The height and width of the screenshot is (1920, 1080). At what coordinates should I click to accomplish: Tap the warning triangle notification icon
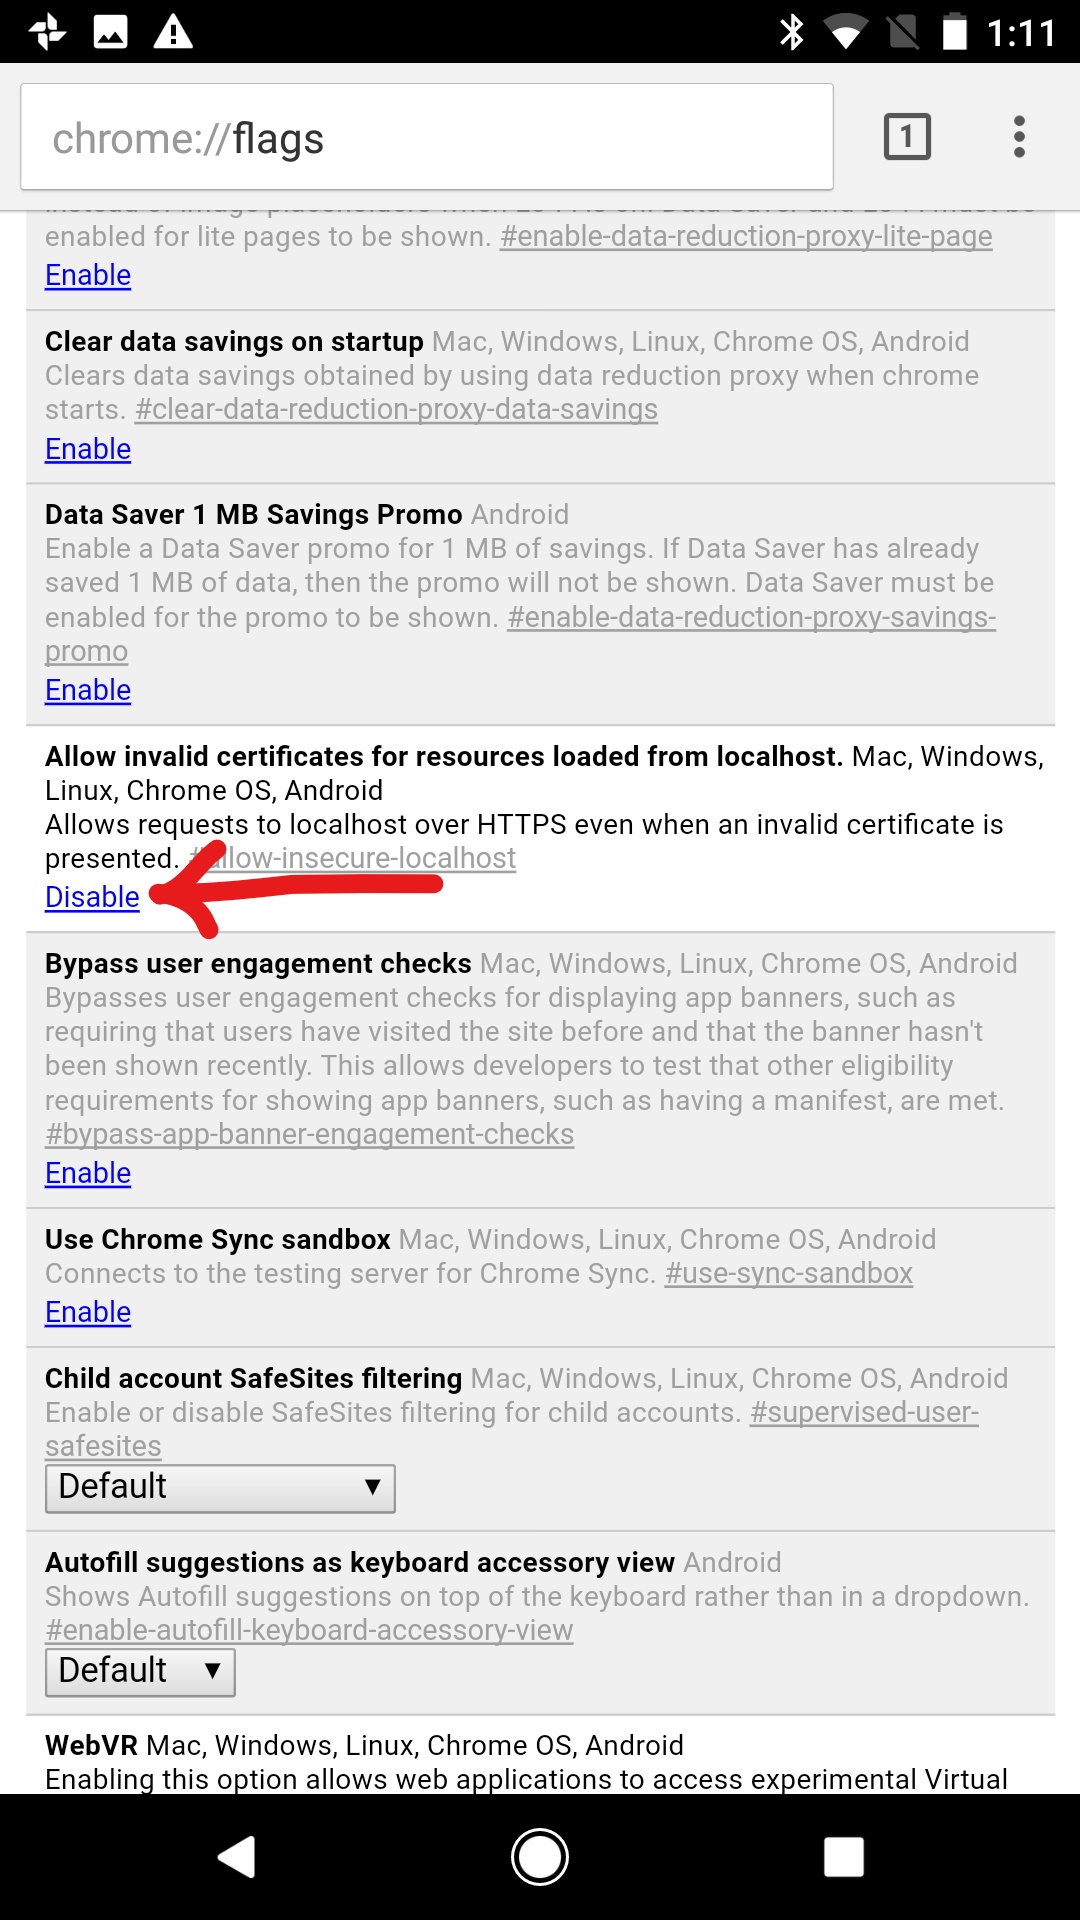(172, 32)
